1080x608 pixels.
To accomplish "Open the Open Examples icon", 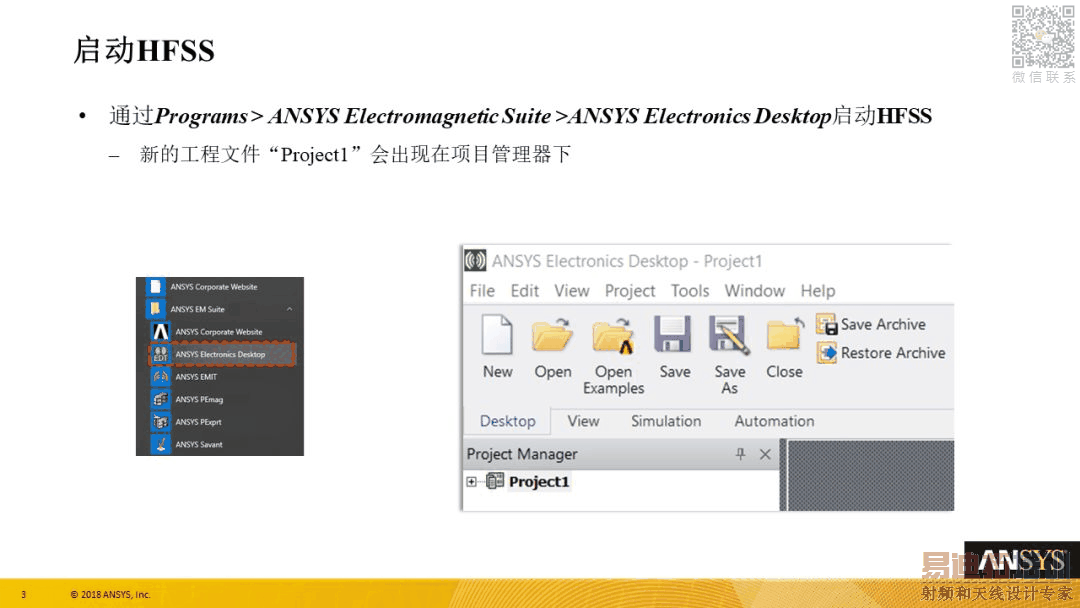I will [613, 336].
